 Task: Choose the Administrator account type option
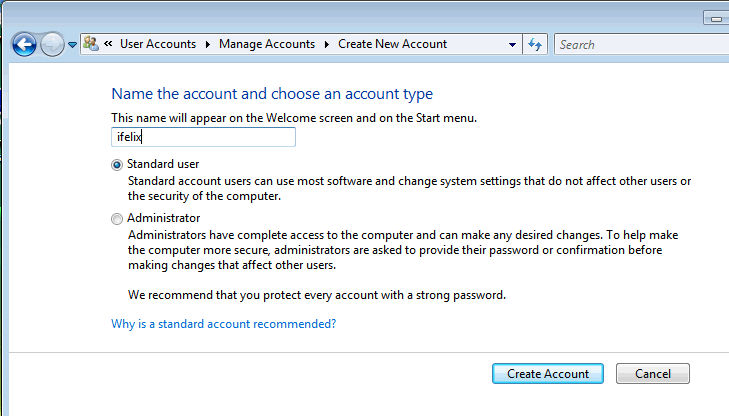118,218
